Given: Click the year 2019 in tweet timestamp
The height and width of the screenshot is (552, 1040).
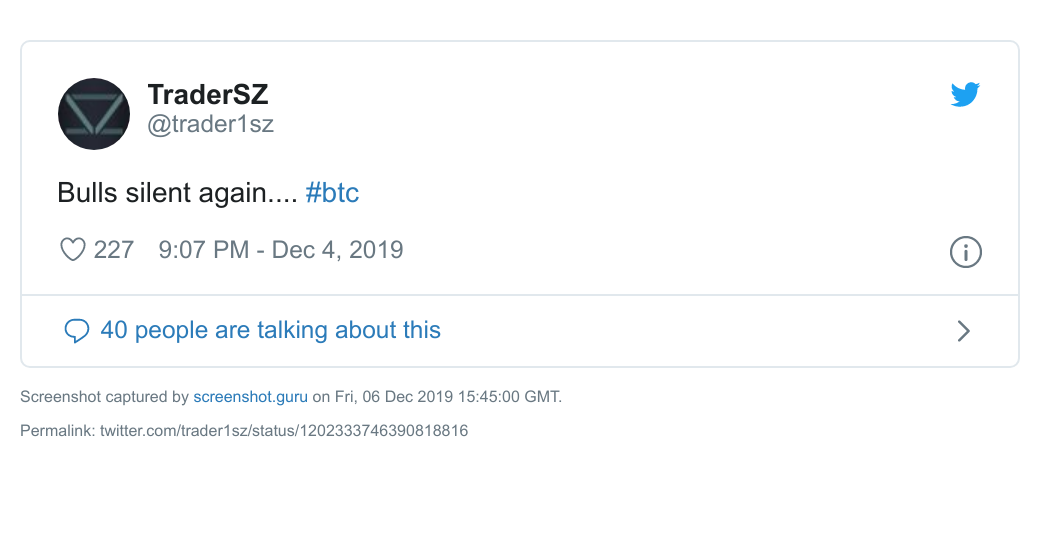Looking at the screenshot, I should coord(376,250).
